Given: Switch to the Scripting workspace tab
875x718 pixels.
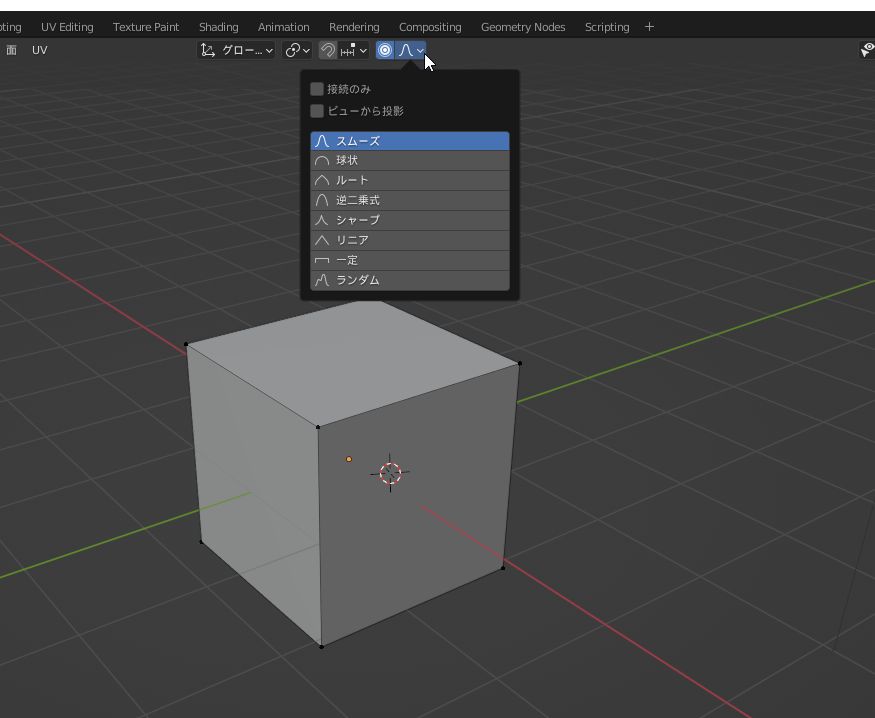Looking at the screenshot, I should pos(607,27).
